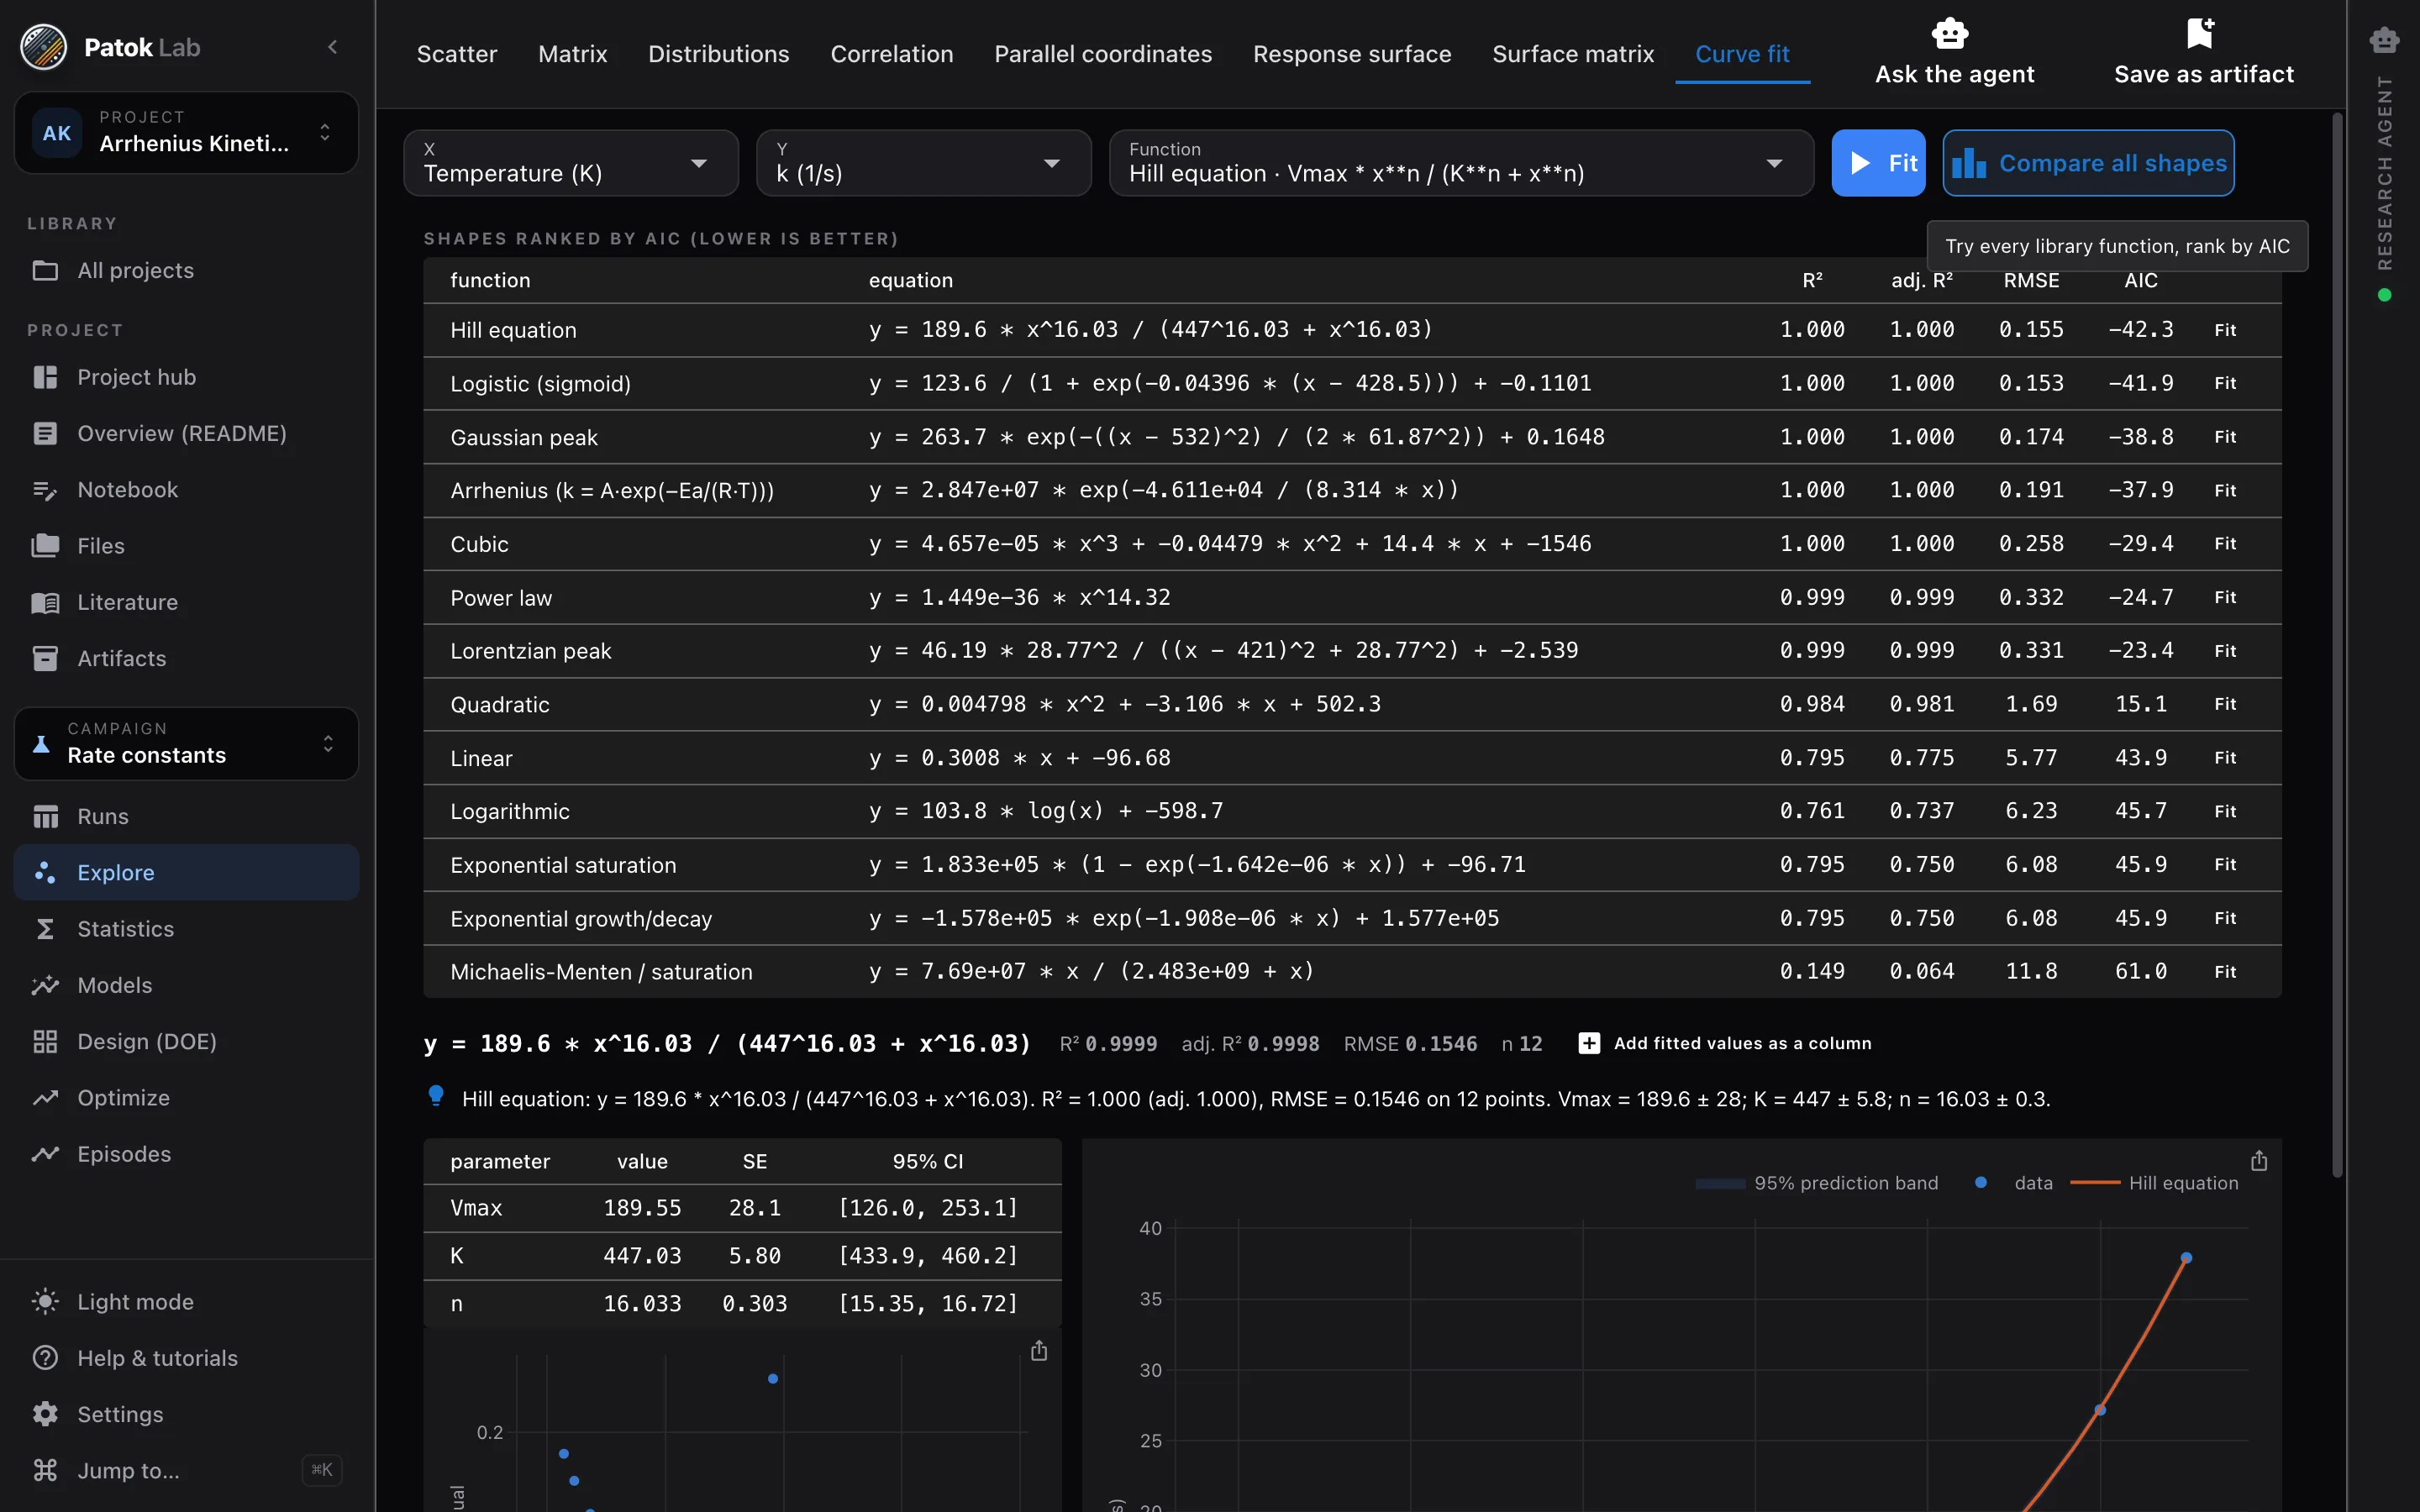The width and height of the screenshot is (2420, 1512).
Task: Click the main panel vertical scrollbar
Action: (2337, 645)
